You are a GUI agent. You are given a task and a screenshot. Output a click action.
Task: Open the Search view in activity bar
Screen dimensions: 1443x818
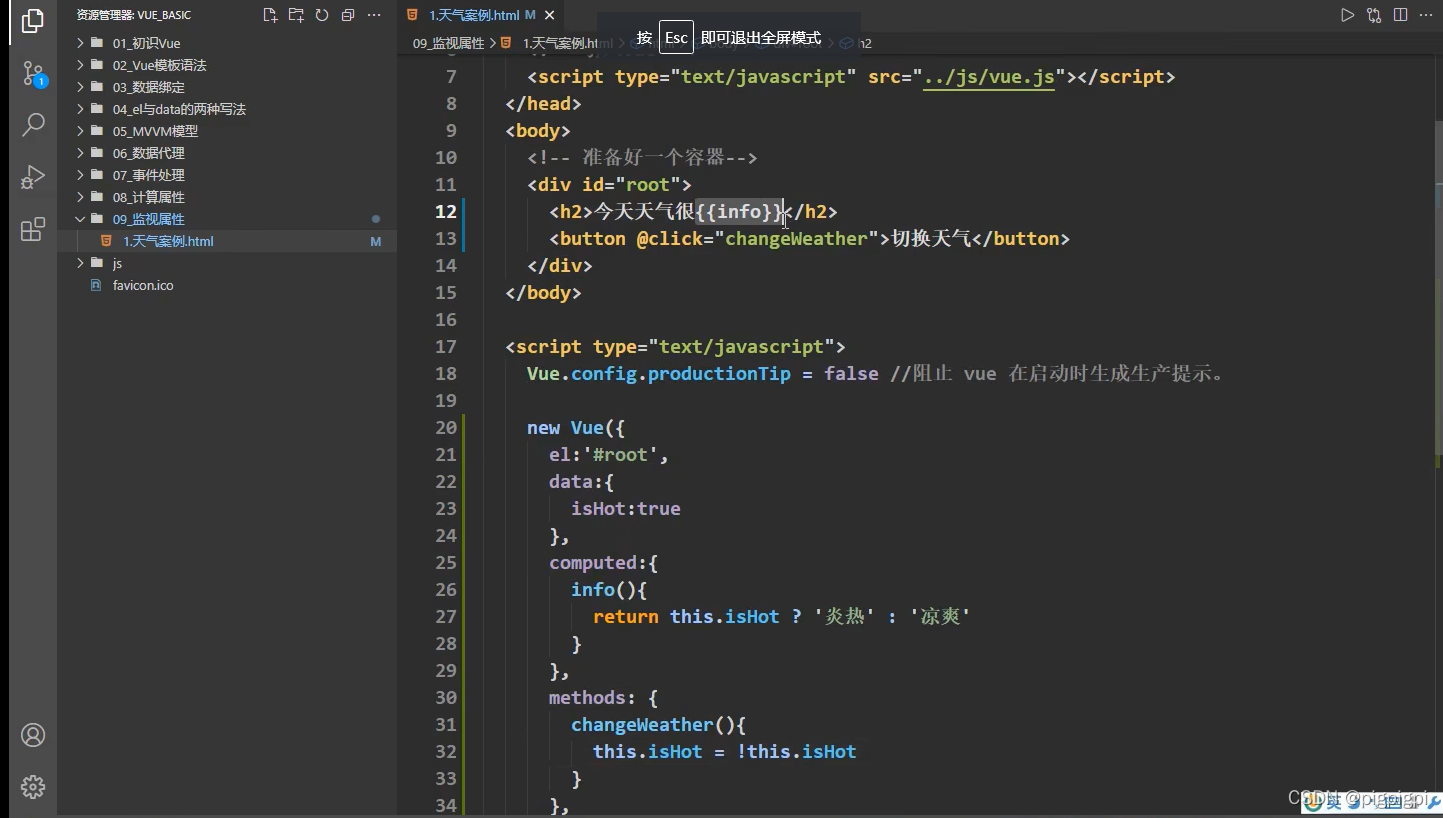pyautogui.click(x=33, y=124)
